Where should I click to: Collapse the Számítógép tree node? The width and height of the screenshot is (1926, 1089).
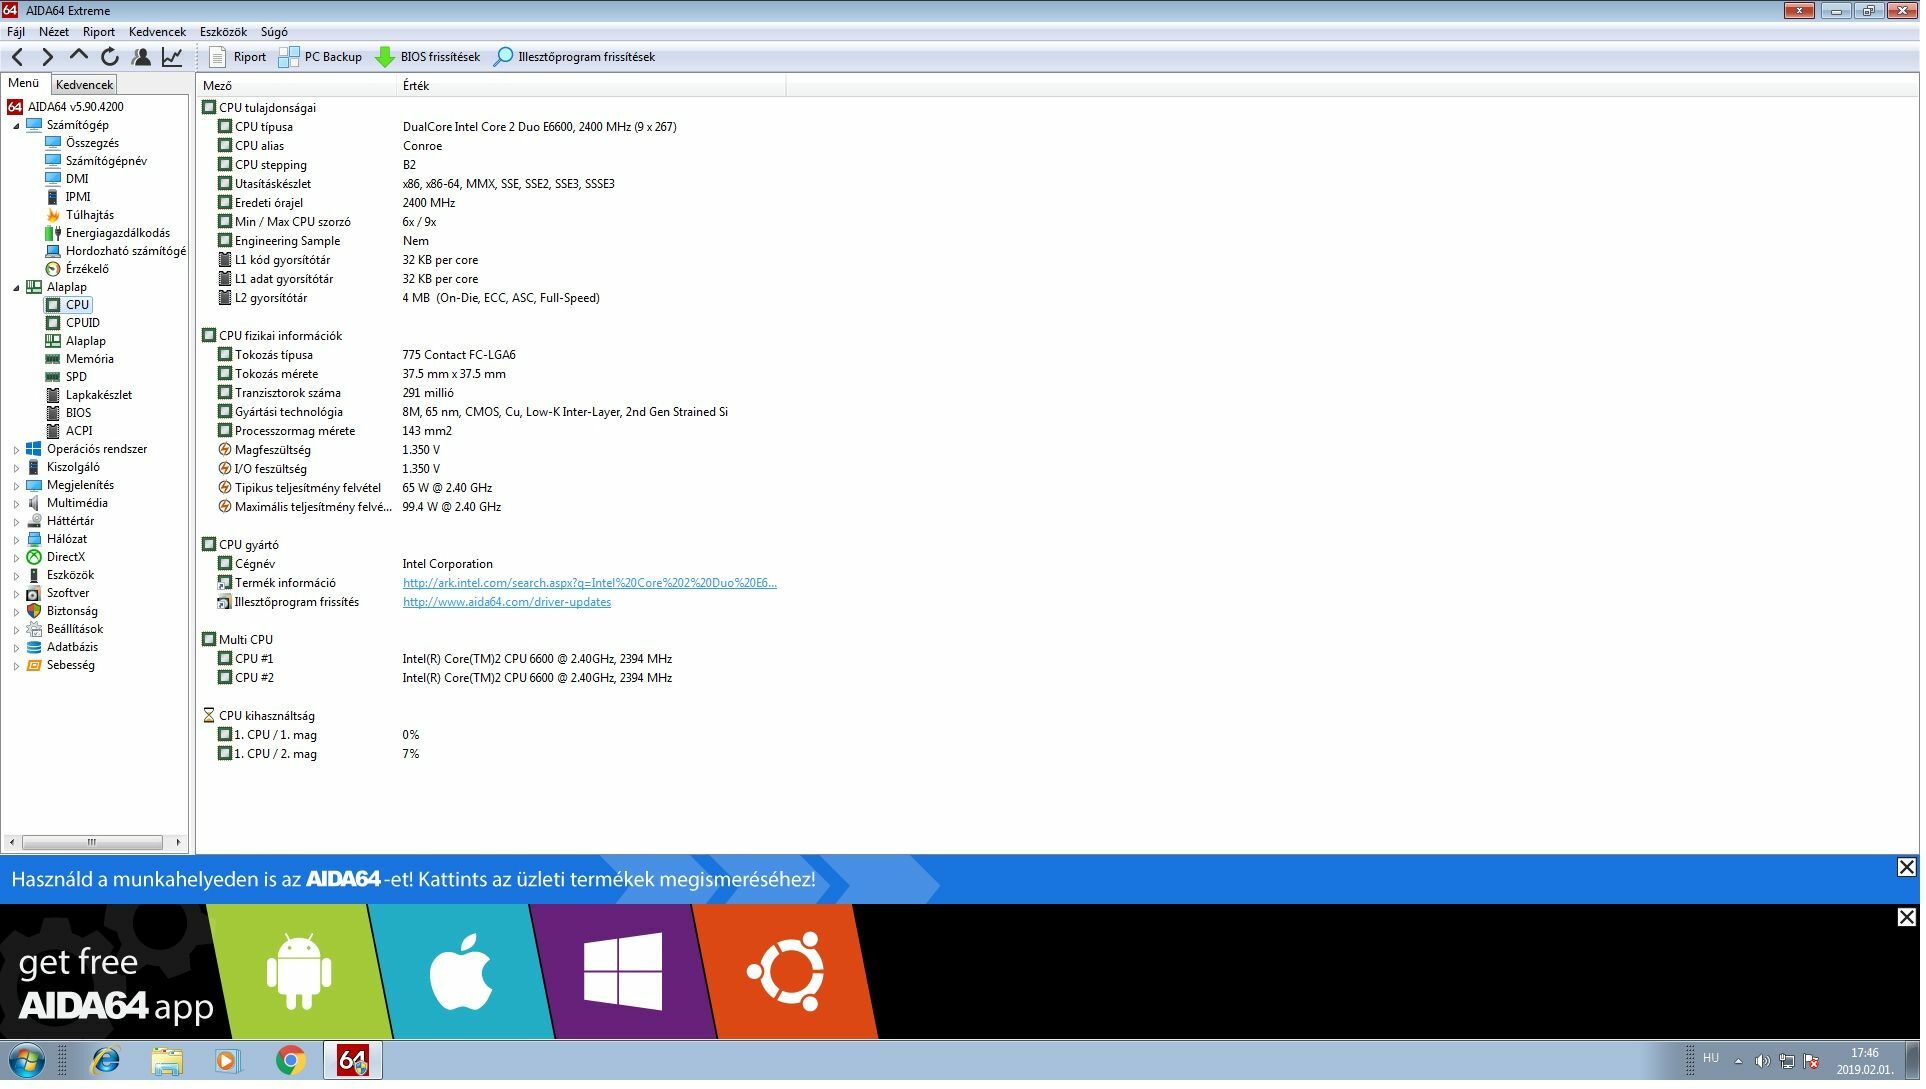(x=16, y=126)
